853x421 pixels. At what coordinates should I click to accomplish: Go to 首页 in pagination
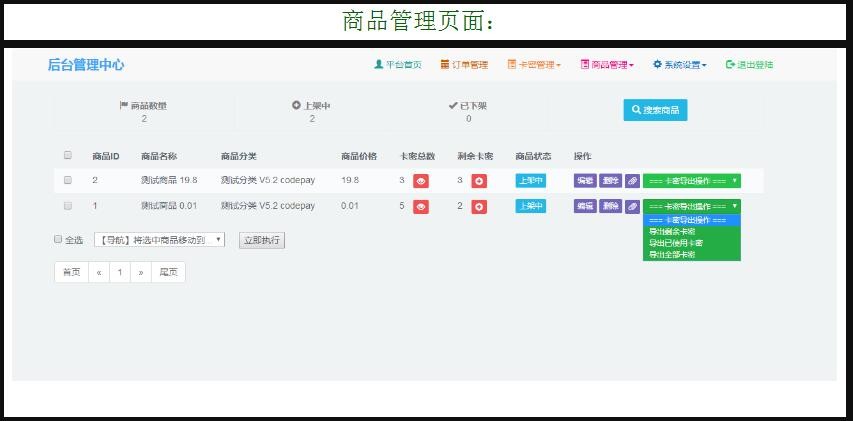pos(72,273)
